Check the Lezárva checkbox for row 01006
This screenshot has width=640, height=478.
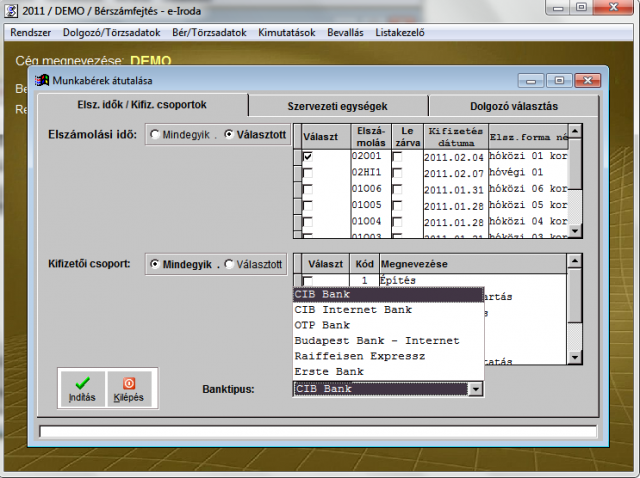(x=398, y=189)
